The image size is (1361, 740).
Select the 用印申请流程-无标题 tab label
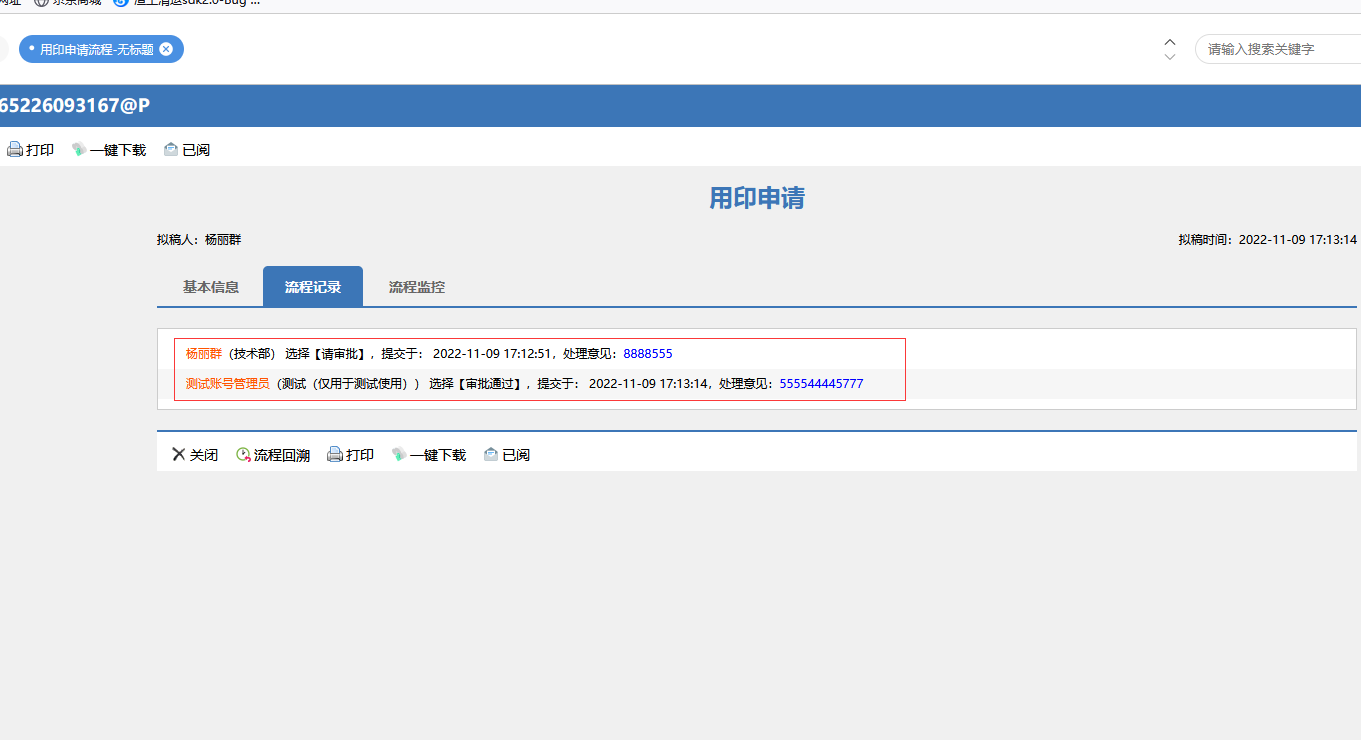[97, 49]
